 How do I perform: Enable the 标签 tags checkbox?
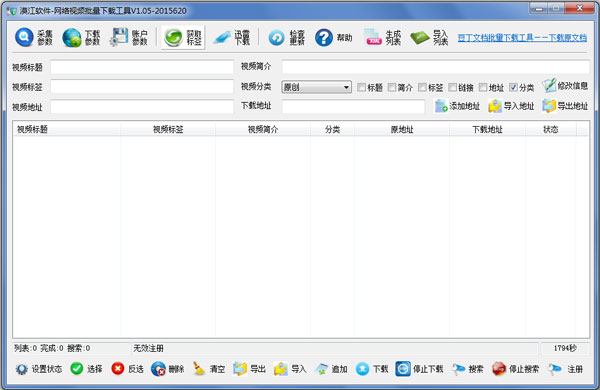pos(422,88)
